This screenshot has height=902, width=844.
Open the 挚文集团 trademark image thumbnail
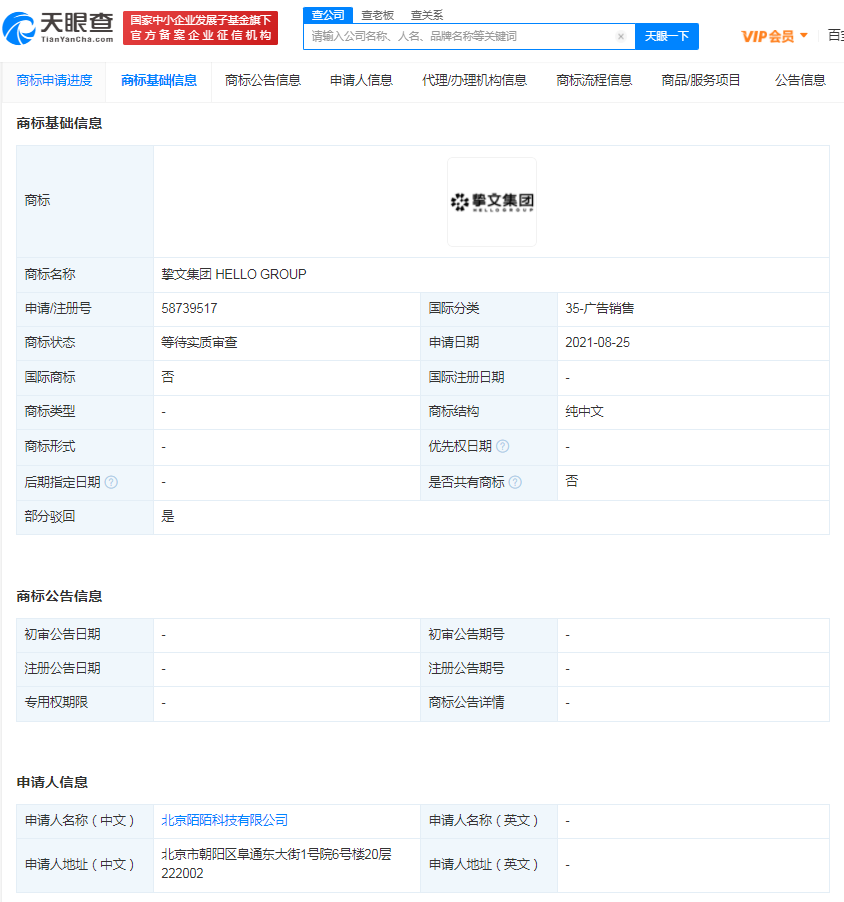492,202
